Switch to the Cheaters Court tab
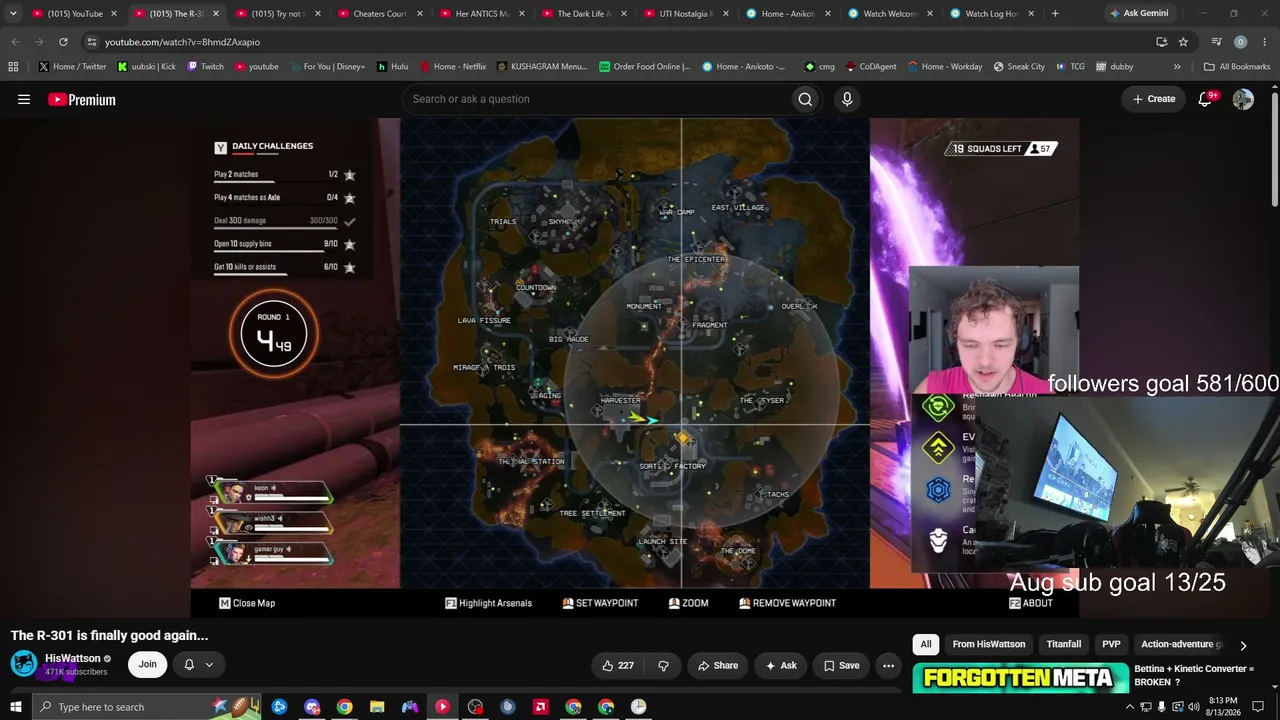 click(x=380, y=14)
